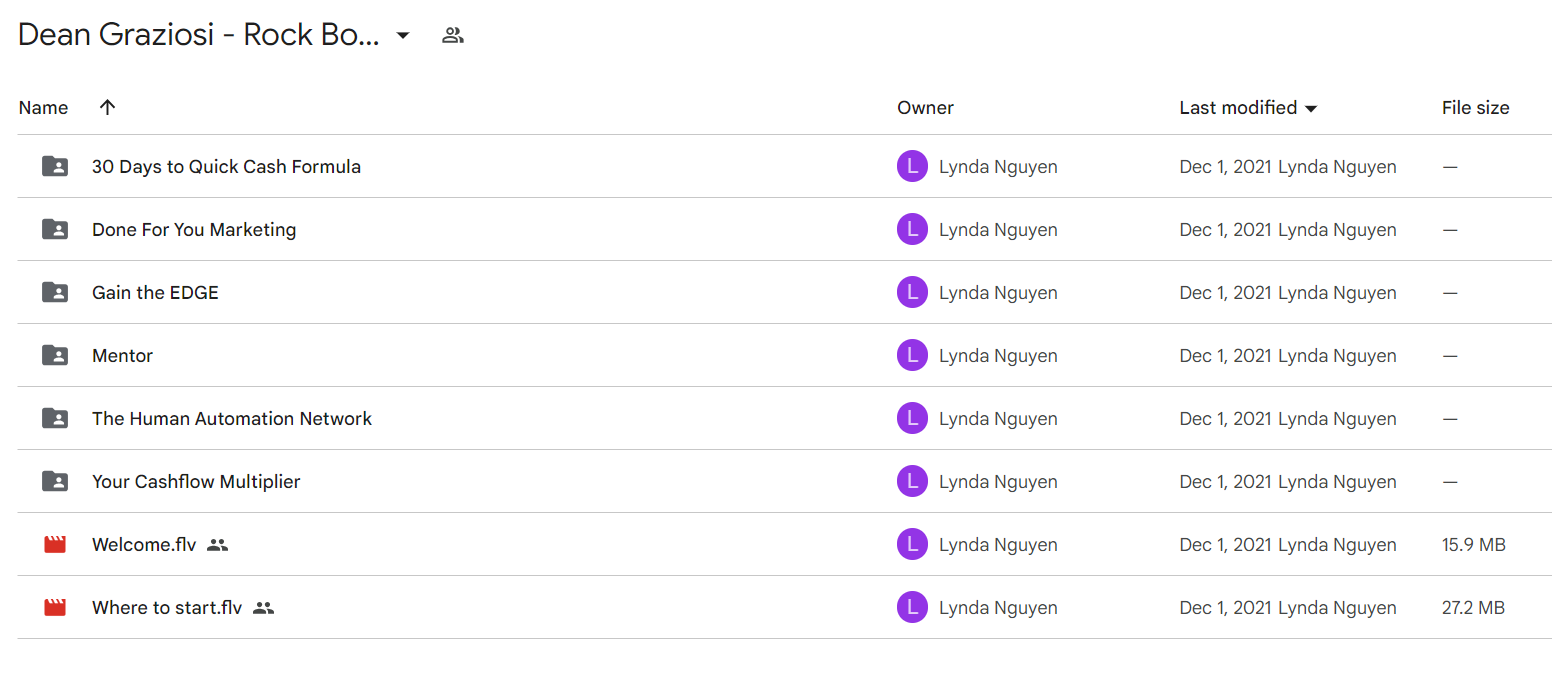This screenshot has height=681, width=1552.
Task: Click owner avatar in Welcome.flv row
Action: pyautogui.click(x=912, y=545)
